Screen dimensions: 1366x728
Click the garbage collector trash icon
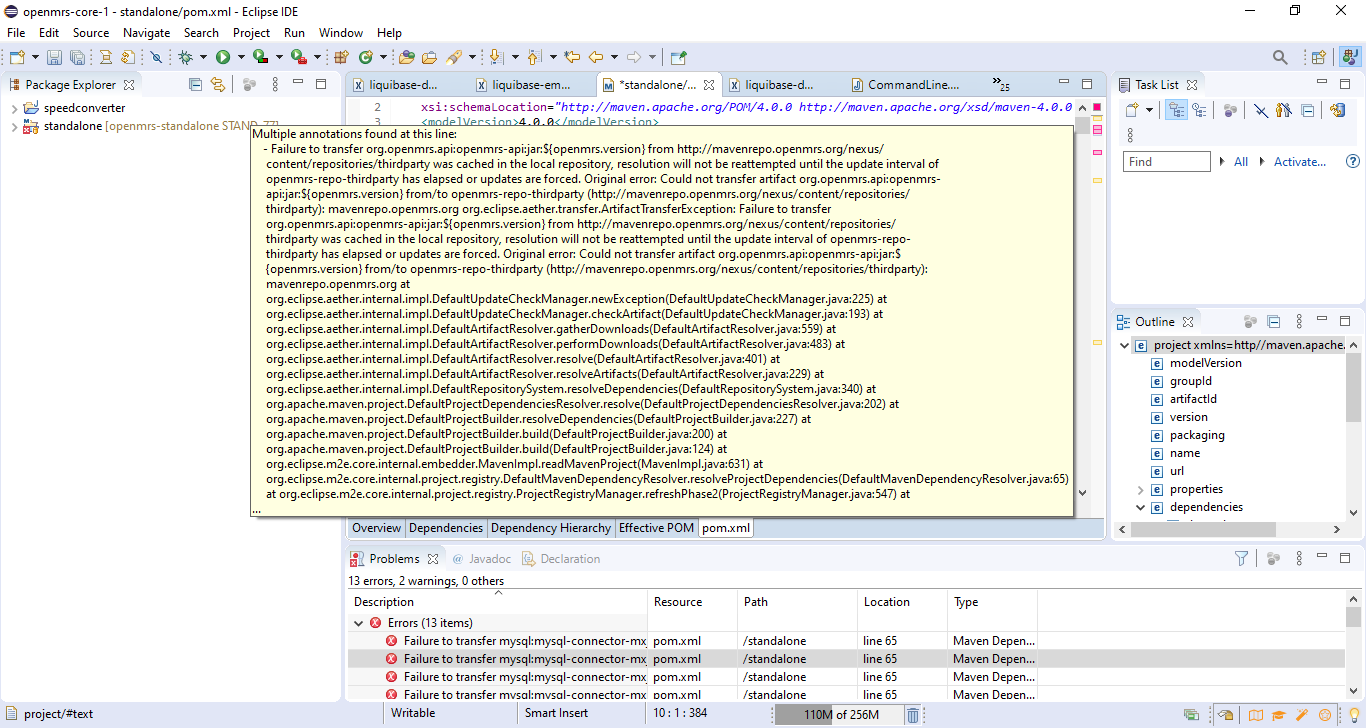(913, 714)
